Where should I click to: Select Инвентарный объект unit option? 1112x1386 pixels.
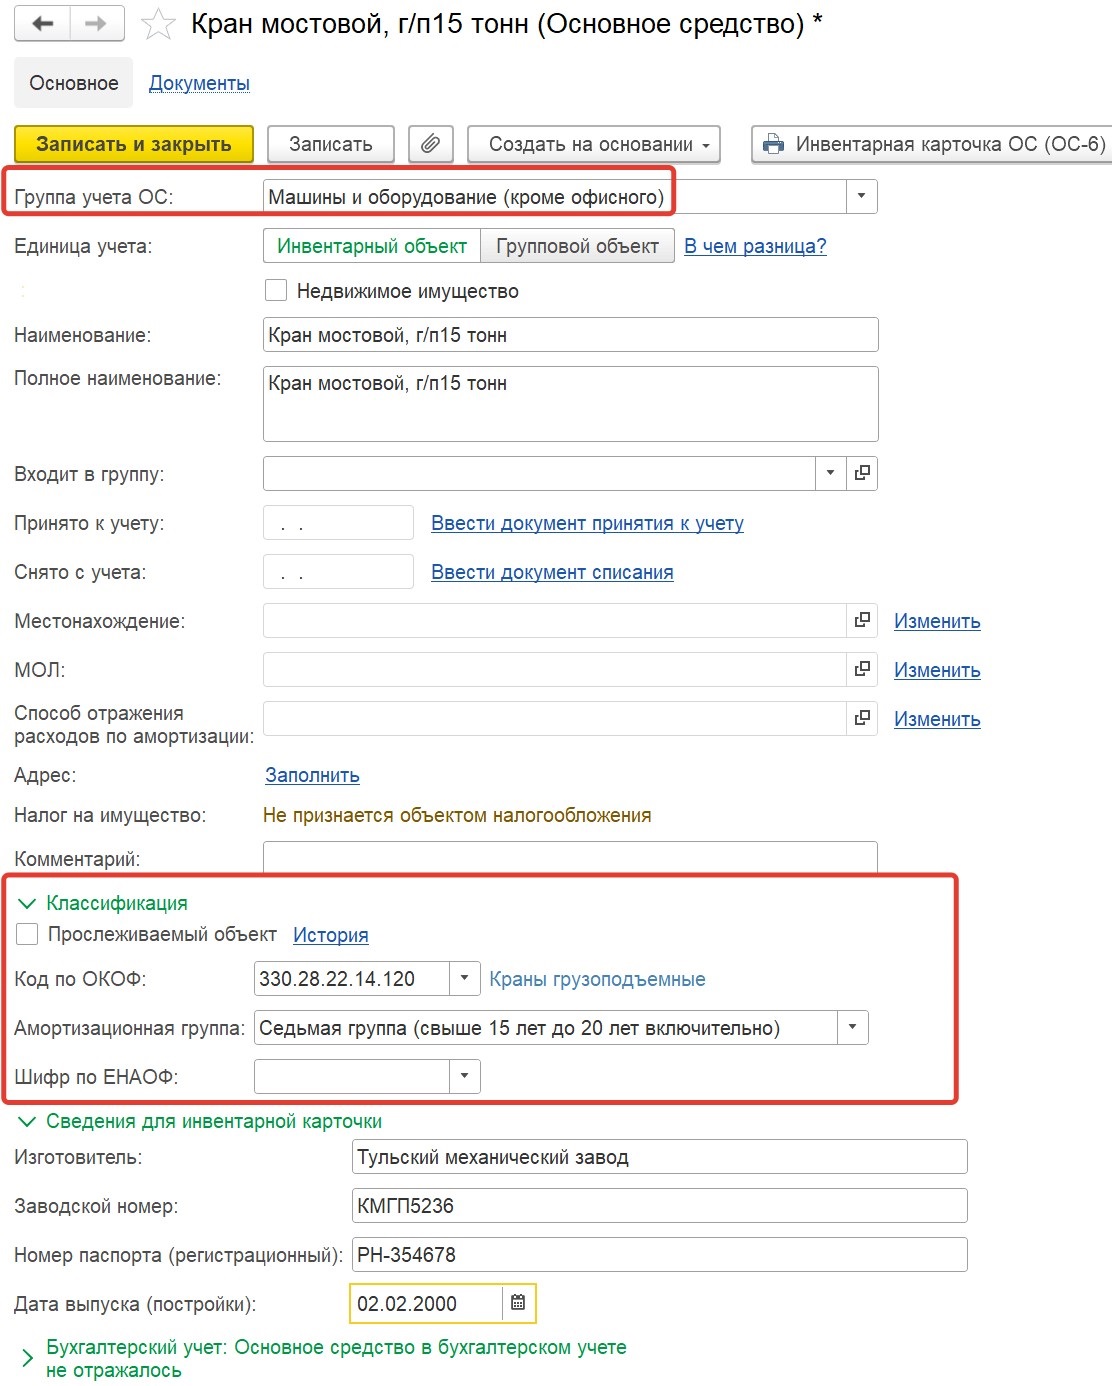tap(372, 246)
